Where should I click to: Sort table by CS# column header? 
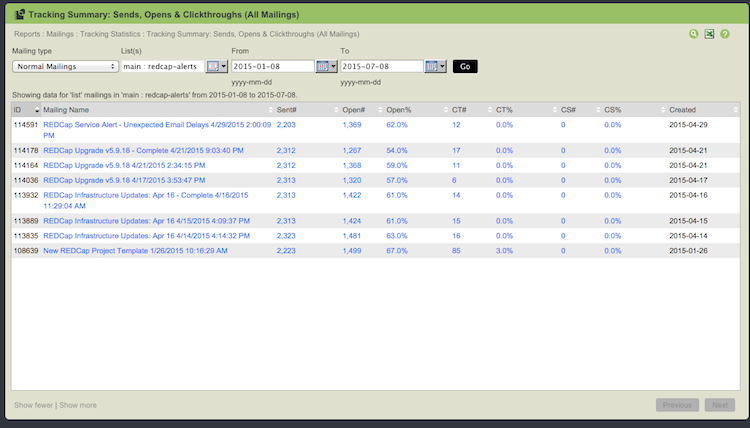[x=581, y=110]
